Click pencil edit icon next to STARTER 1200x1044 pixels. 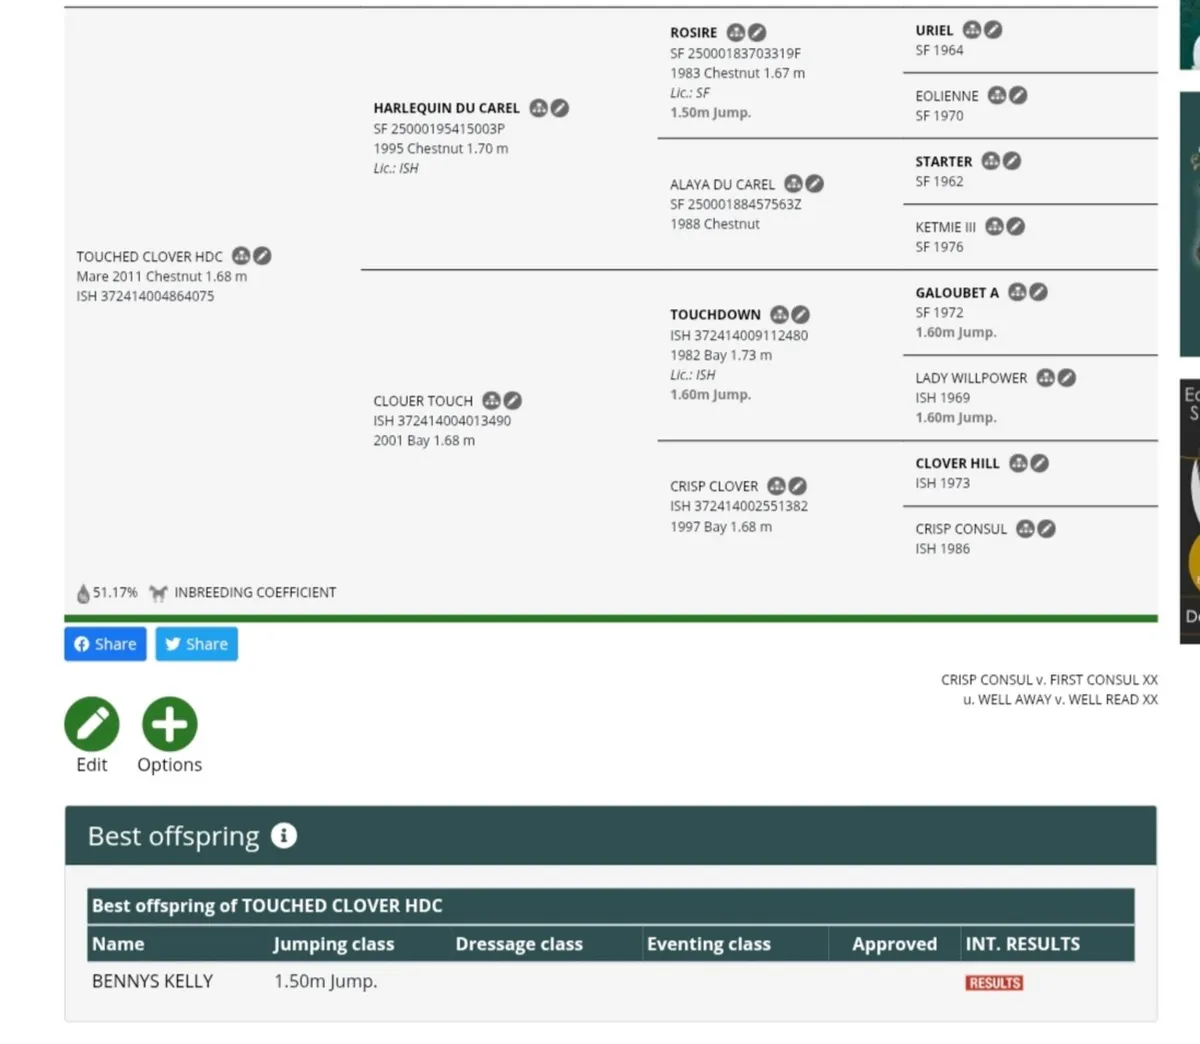tap(1012, 161)
